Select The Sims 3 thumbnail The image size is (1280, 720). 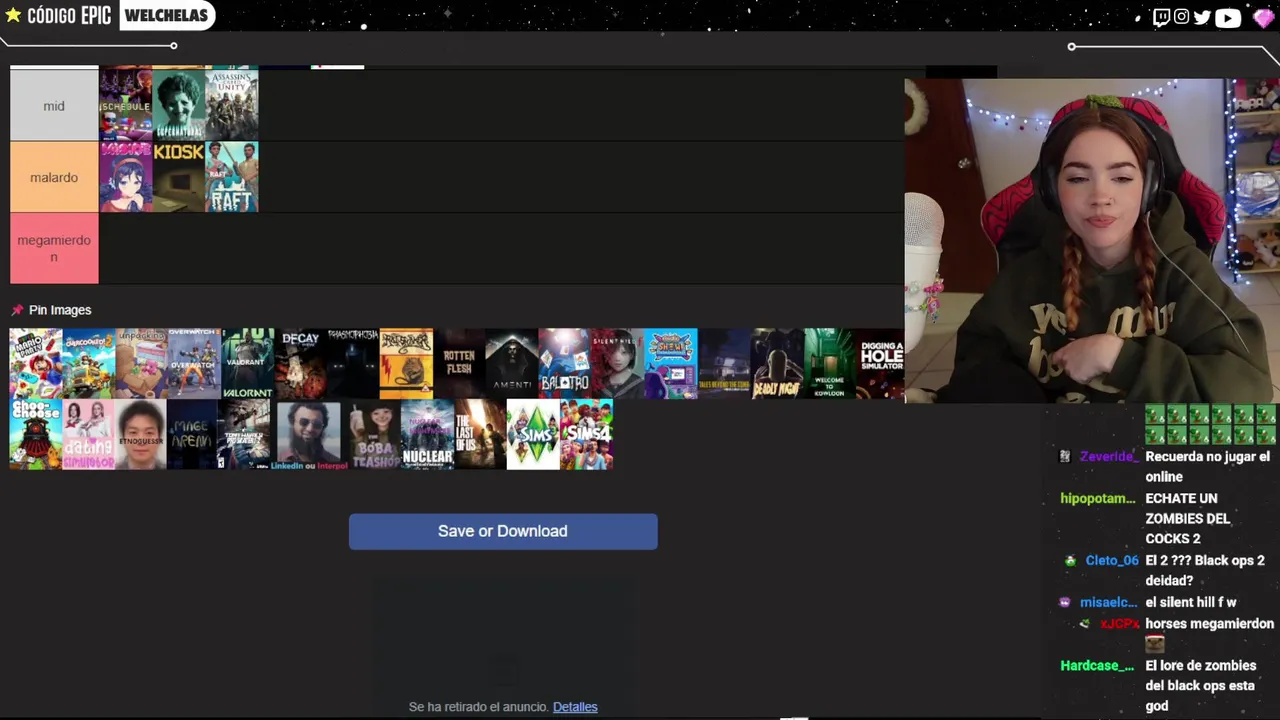pyautogui.click(x=533, y=435)
